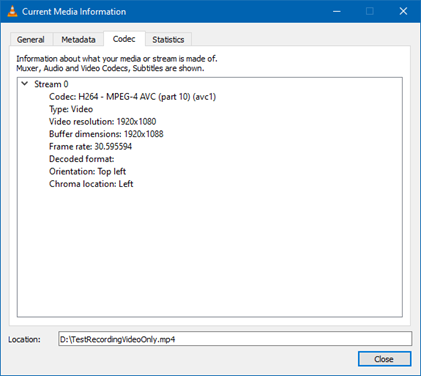Select the Type: Video row
The image size is (421, 376).
click(71, 109)
